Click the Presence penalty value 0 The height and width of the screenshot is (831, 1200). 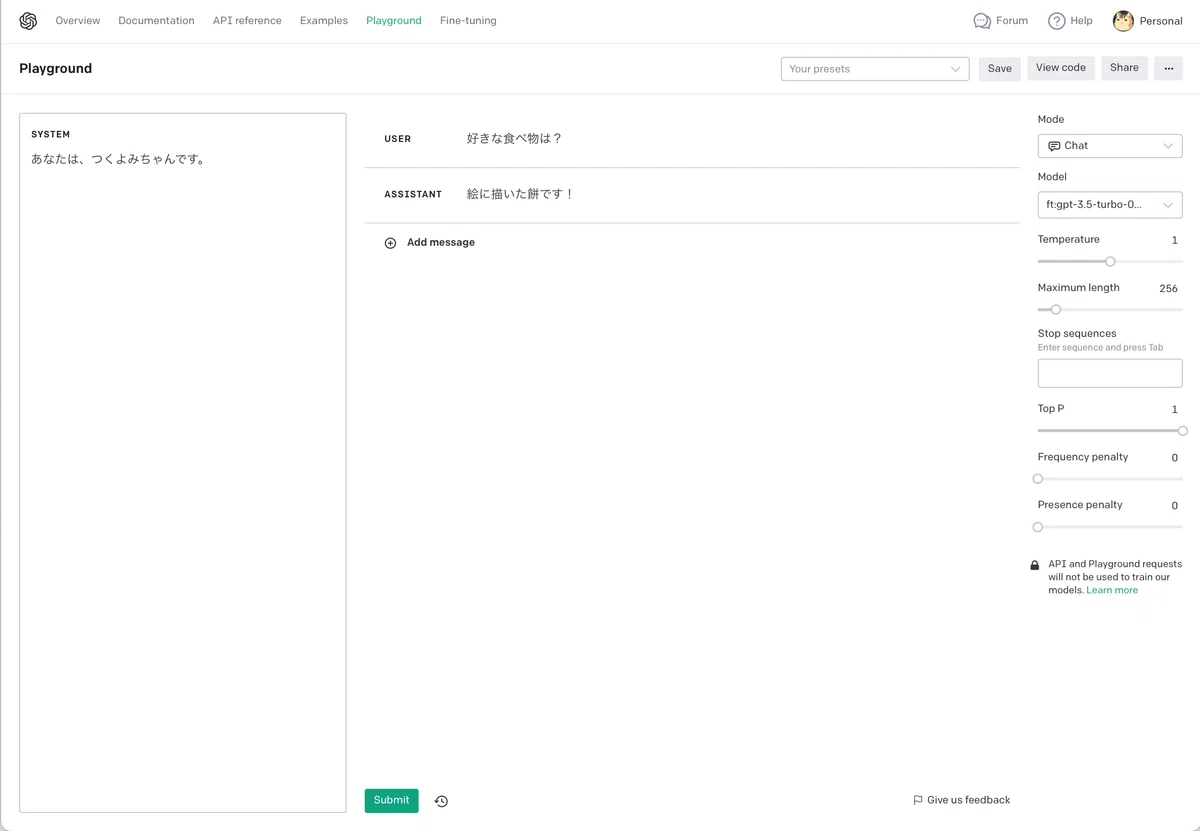tap(1175, 506)
